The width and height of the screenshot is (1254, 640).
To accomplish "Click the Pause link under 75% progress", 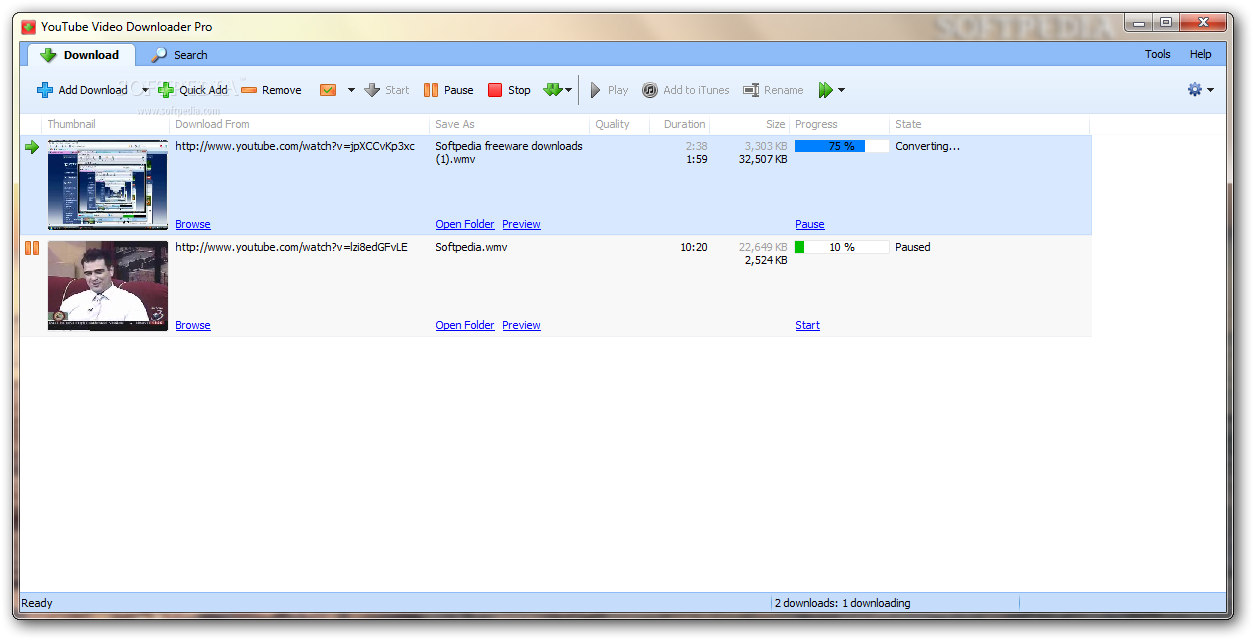I will pyautogui.click(x=810, y=224).
